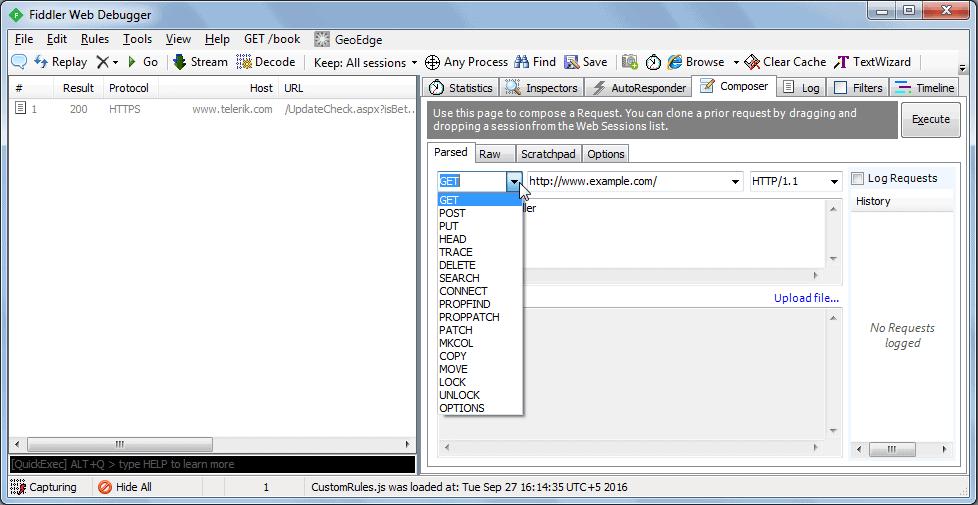Select the Scratchpad sub-tab
Viewport: 978px width, 505px height.
point(548,154)
